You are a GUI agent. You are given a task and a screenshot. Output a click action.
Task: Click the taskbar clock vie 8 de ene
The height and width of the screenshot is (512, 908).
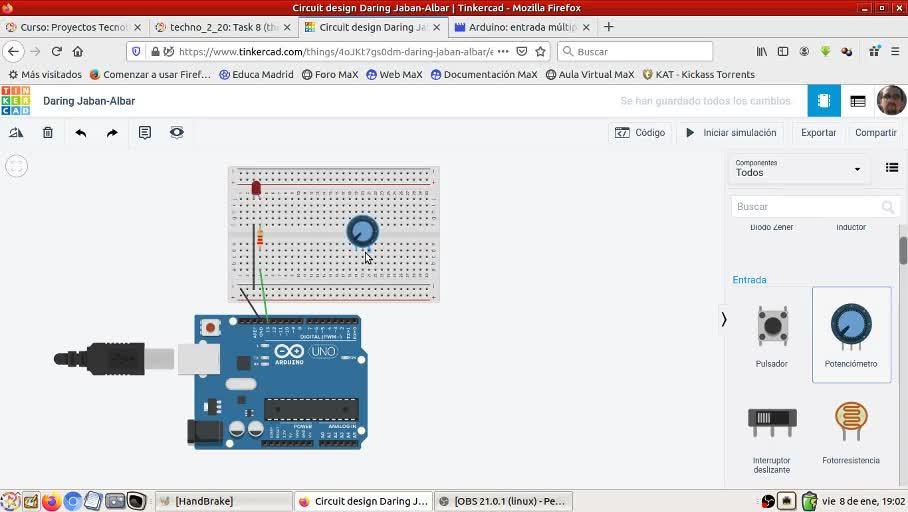coord(863,501)
